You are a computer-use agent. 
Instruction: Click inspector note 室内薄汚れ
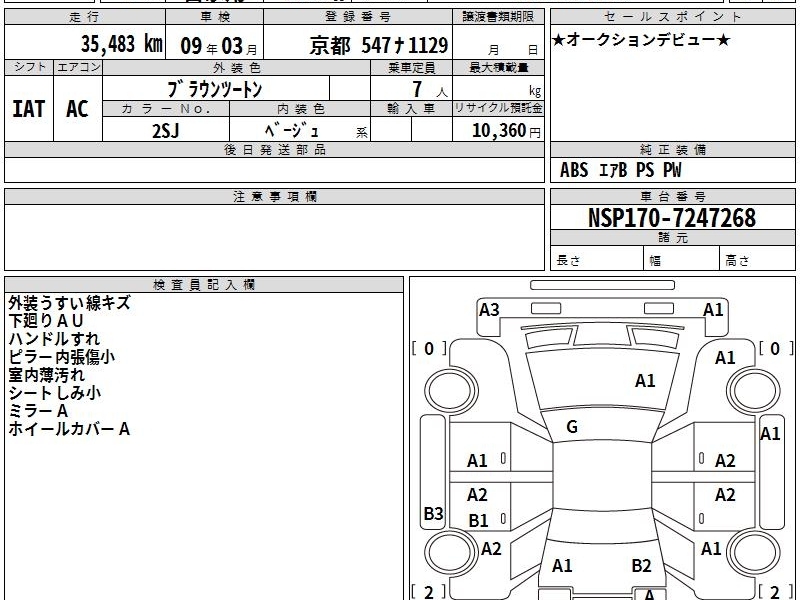(46, 375)
